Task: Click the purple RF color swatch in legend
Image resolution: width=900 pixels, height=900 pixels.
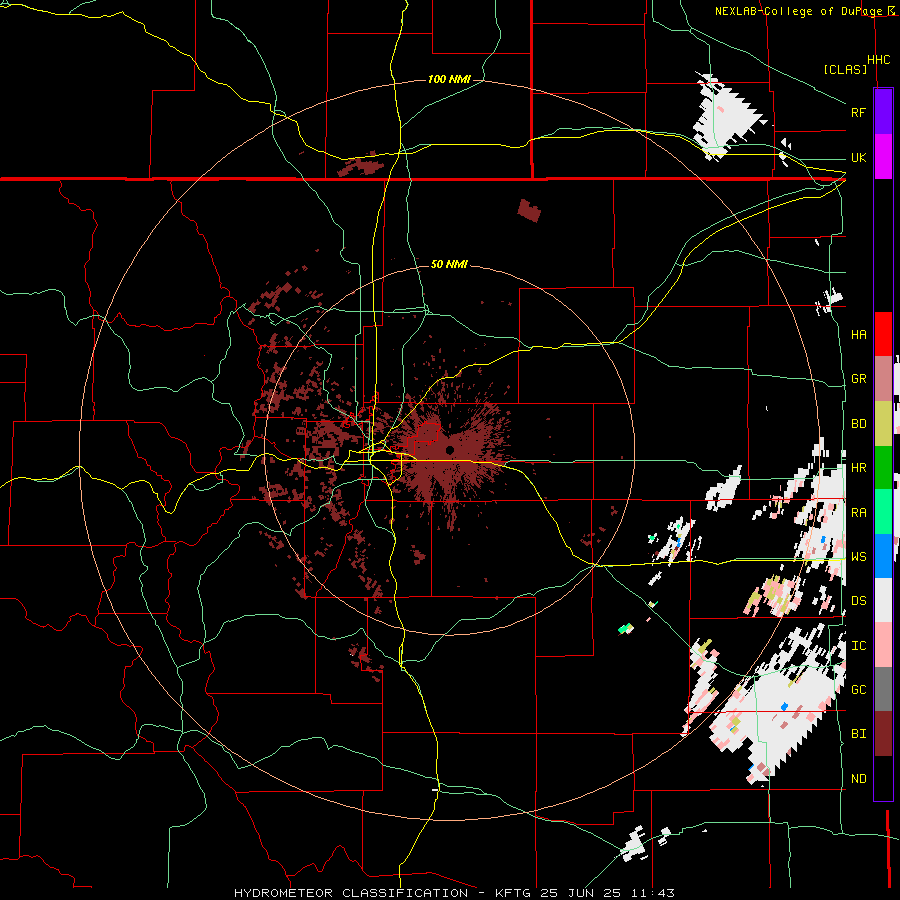Action: (883, 111)
